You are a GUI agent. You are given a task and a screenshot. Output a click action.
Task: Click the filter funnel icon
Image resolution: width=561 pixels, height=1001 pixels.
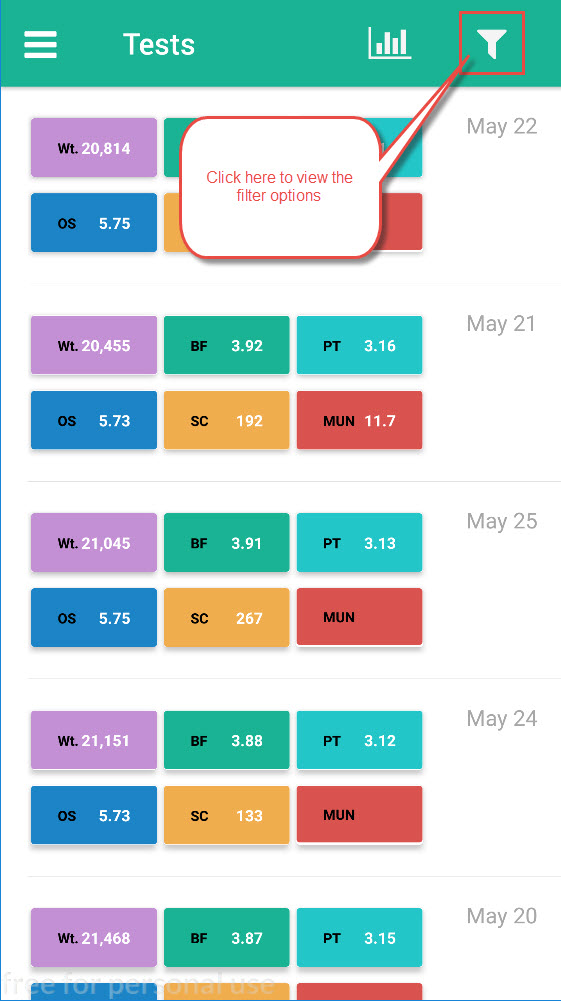pos(492,44)
